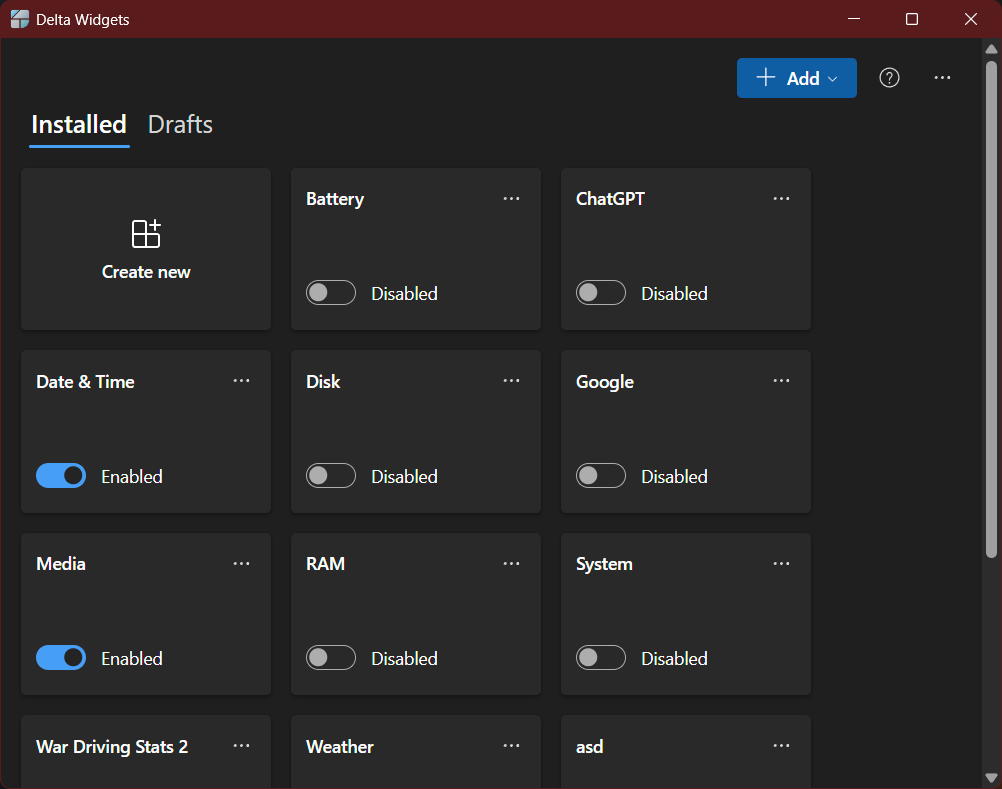Open more options for asd widget
This screenshot has width=1002, height=789.
[x=781, y=746]
